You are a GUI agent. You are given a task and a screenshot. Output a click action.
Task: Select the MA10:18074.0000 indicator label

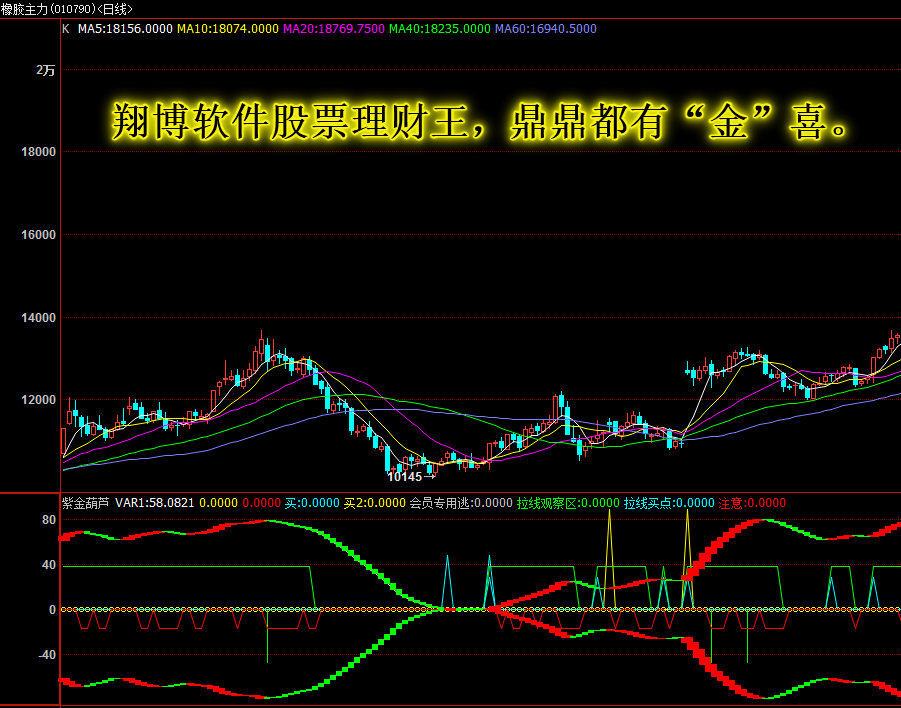[228, 29]
